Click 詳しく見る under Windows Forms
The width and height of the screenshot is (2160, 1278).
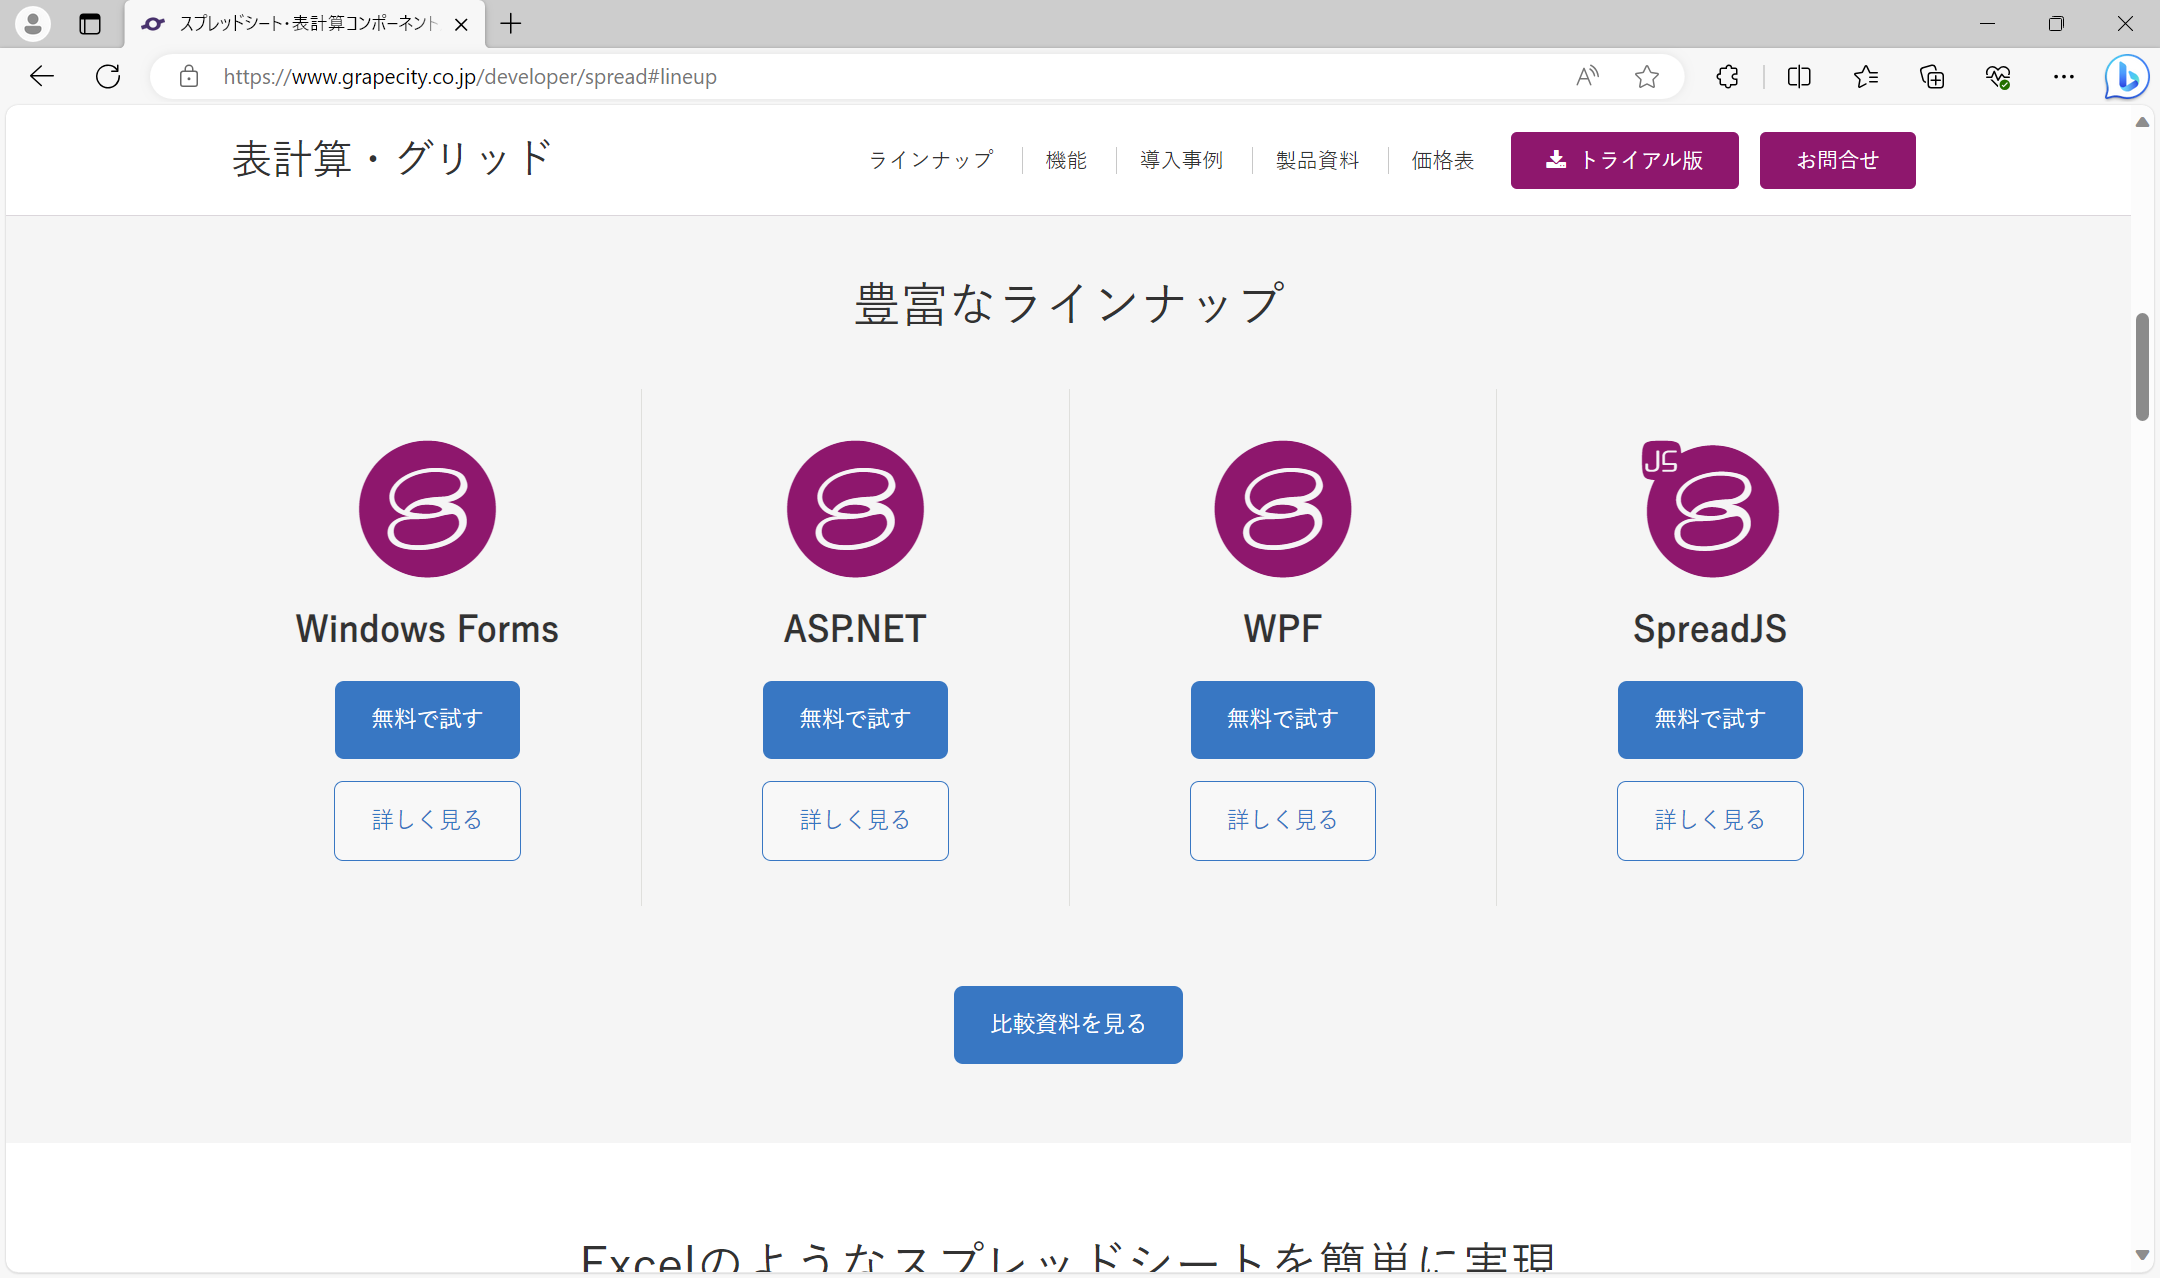coord(427,821)
